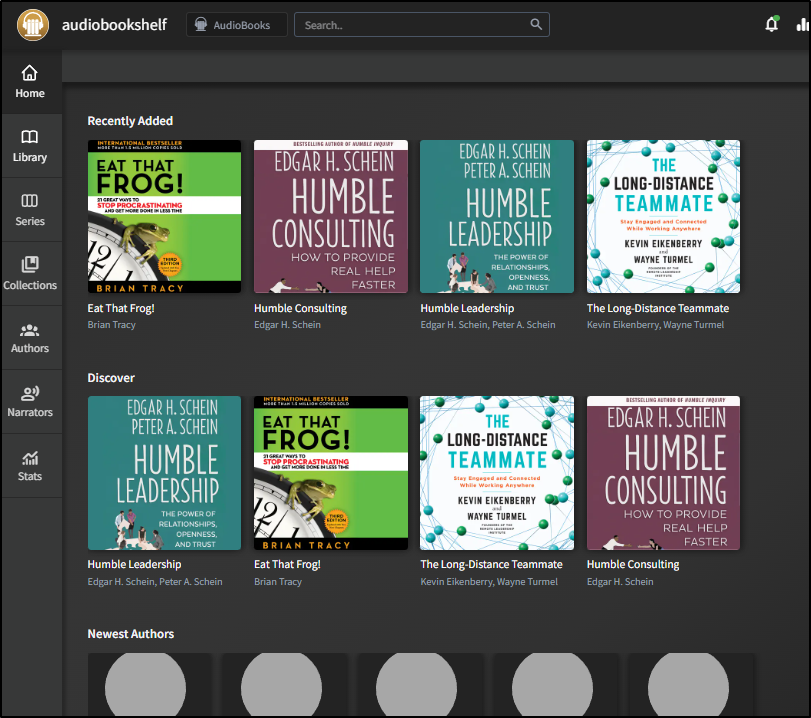Click the magnifier search icon
This screenshot has width=811, height=718.
(536, 24)
